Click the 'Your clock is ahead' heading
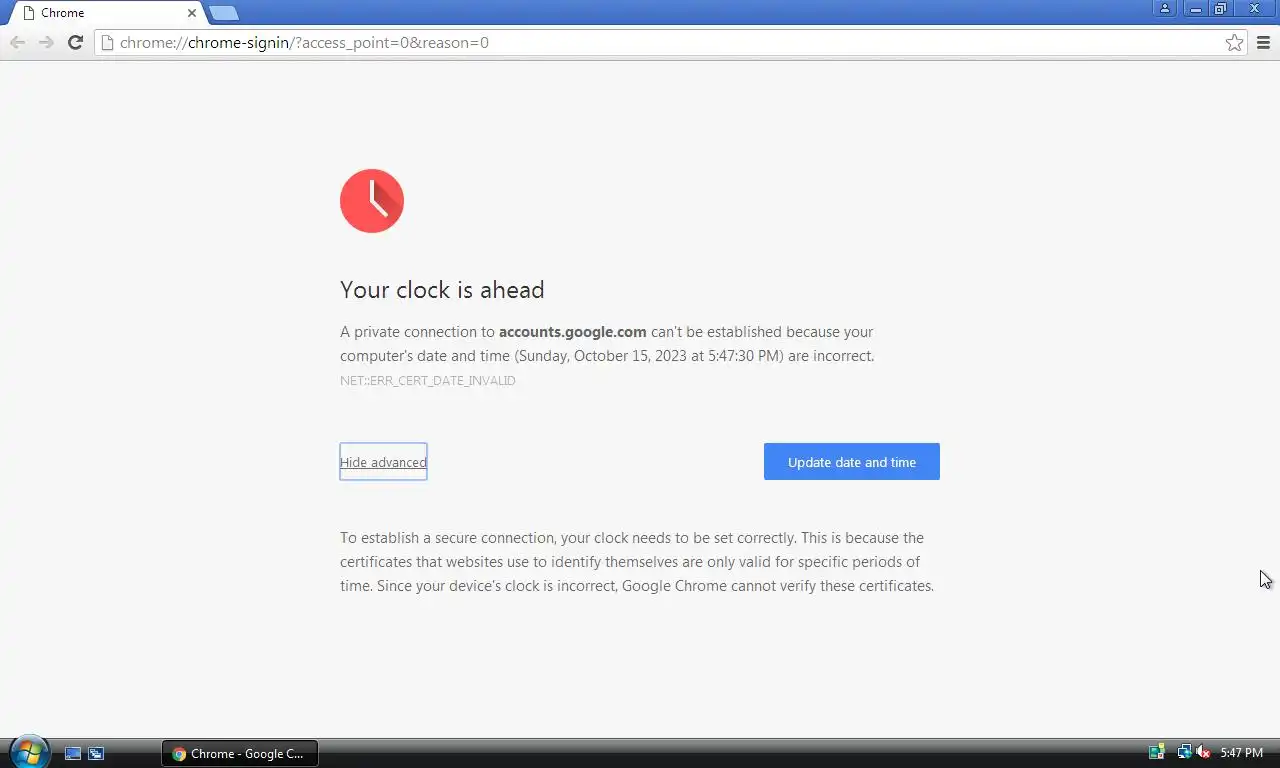Image resolution: width=1280 pixels, height=768 pixels. (x=442, y=289)
